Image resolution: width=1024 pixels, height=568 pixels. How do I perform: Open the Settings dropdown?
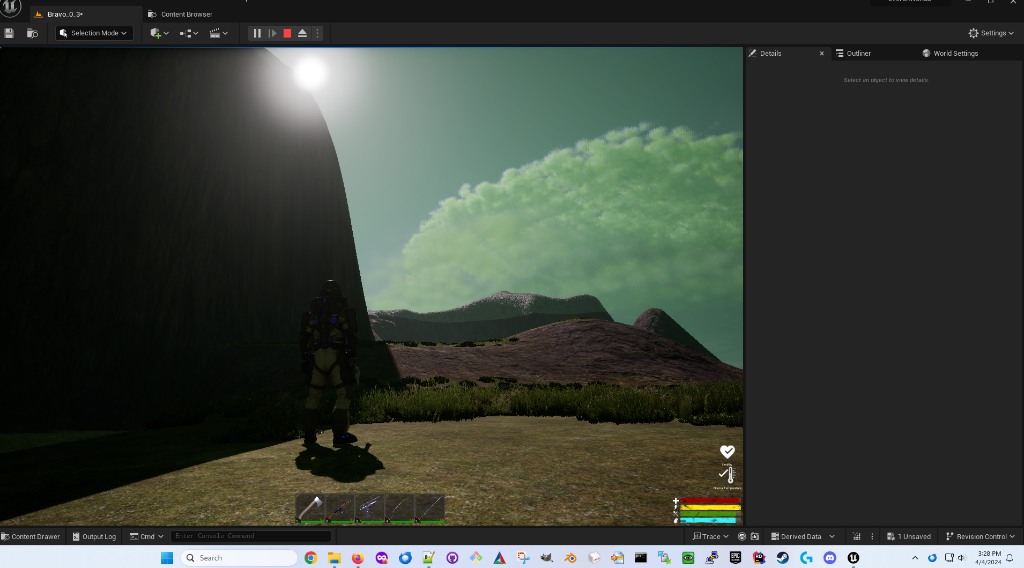tap(991, 33)
